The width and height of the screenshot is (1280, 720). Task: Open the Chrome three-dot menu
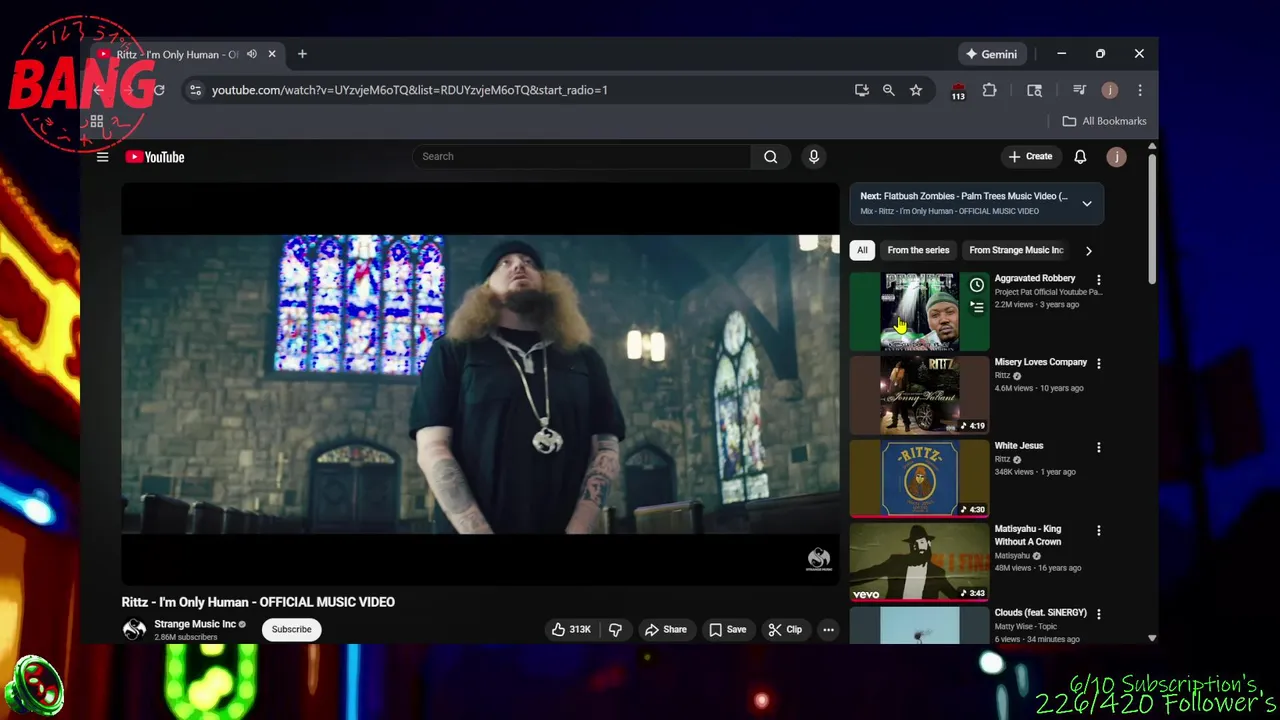coord(1140,90)
